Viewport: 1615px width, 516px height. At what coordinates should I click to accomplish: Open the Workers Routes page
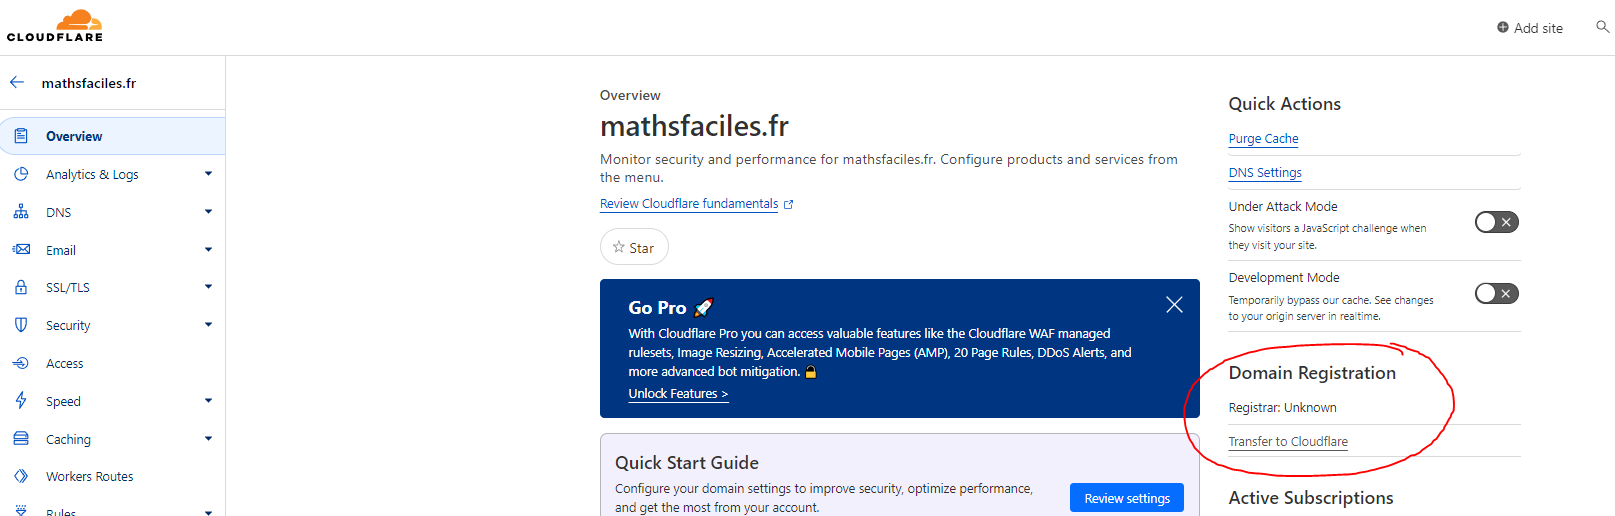click(89, 477)
